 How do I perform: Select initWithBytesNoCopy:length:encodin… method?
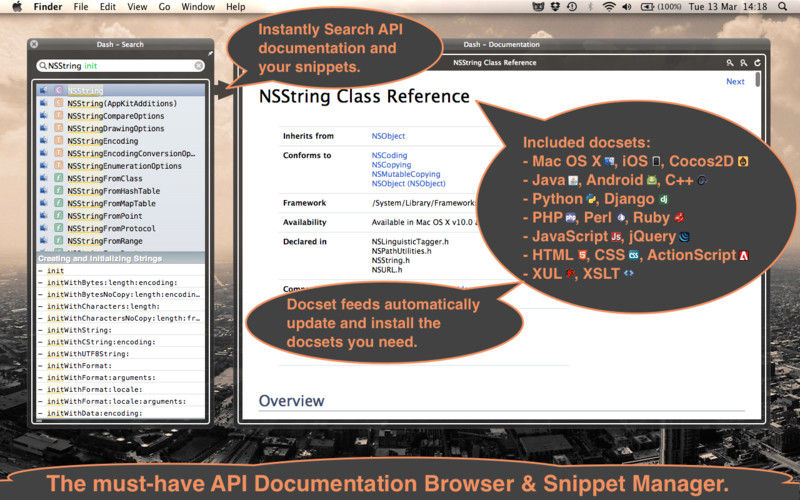121,294
